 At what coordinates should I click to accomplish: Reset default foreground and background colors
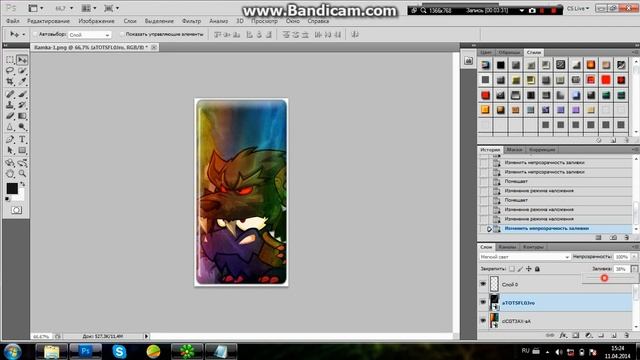pyautogui.click(x=8, y=199)
